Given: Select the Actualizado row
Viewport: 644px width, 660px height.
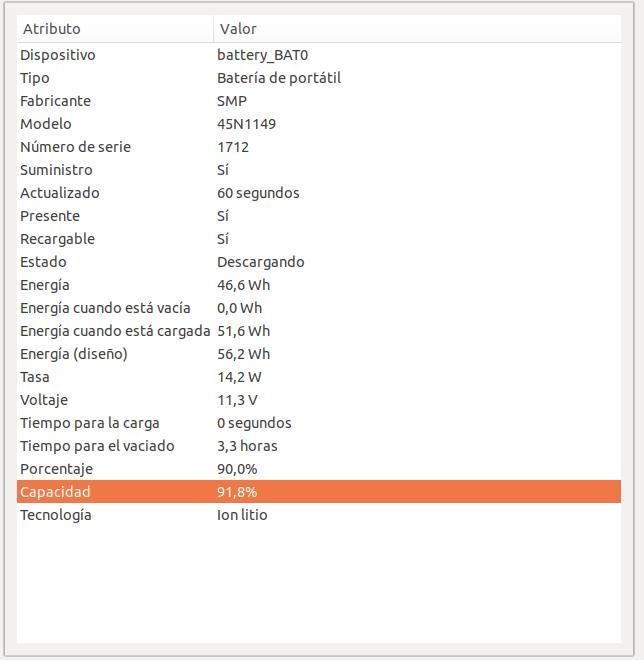Looking at the screenshot, I should pos(319,193).
